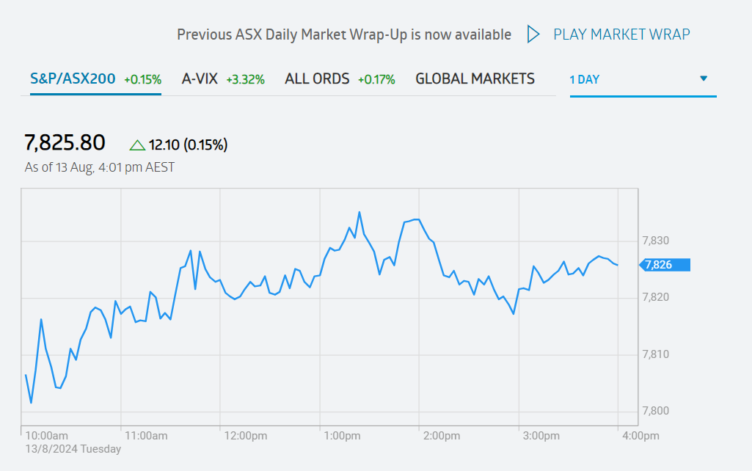The width and height of the screenshot is (752, 471).
Task: Click the wrap-up availability notice text
Action: pyautogui.click(x=344, y=35)
